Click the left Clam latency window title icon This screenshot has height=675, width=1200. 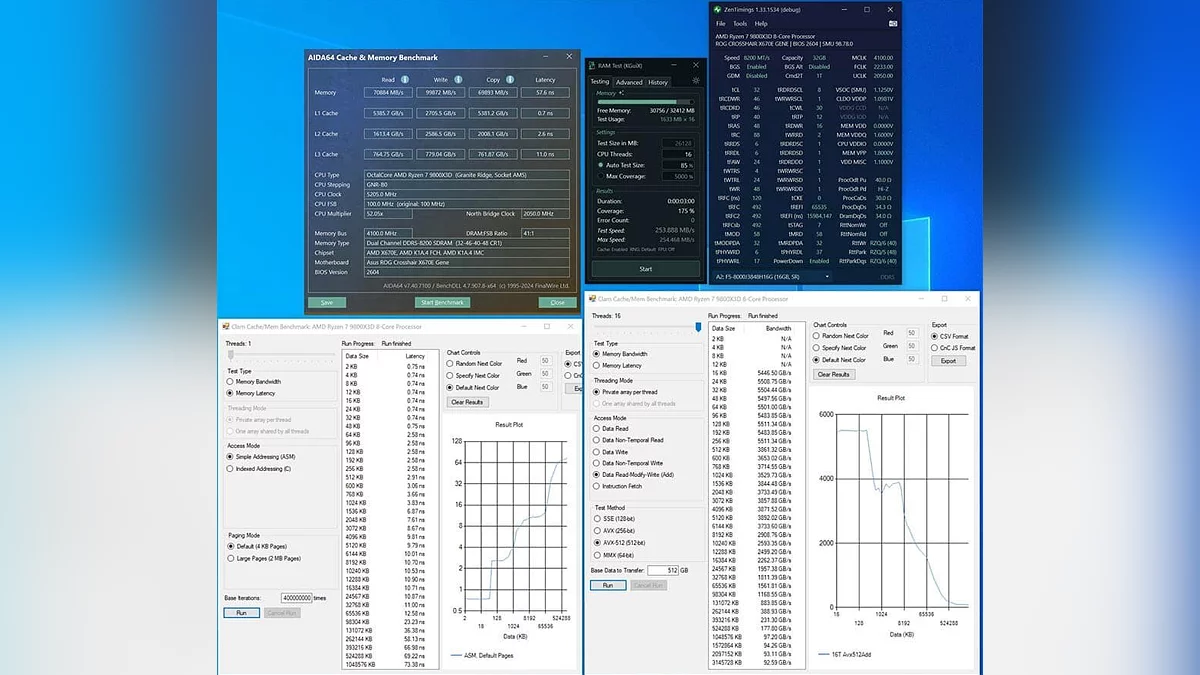click(226, 326)
